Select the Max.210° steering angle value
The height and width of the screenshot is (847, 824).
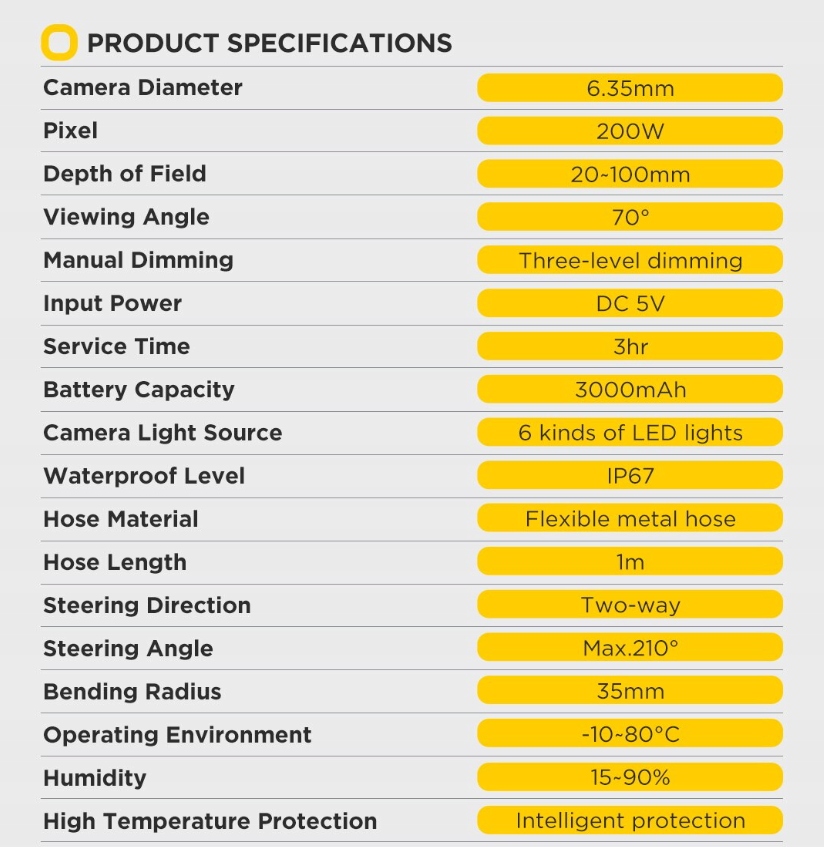pos(630,648)
